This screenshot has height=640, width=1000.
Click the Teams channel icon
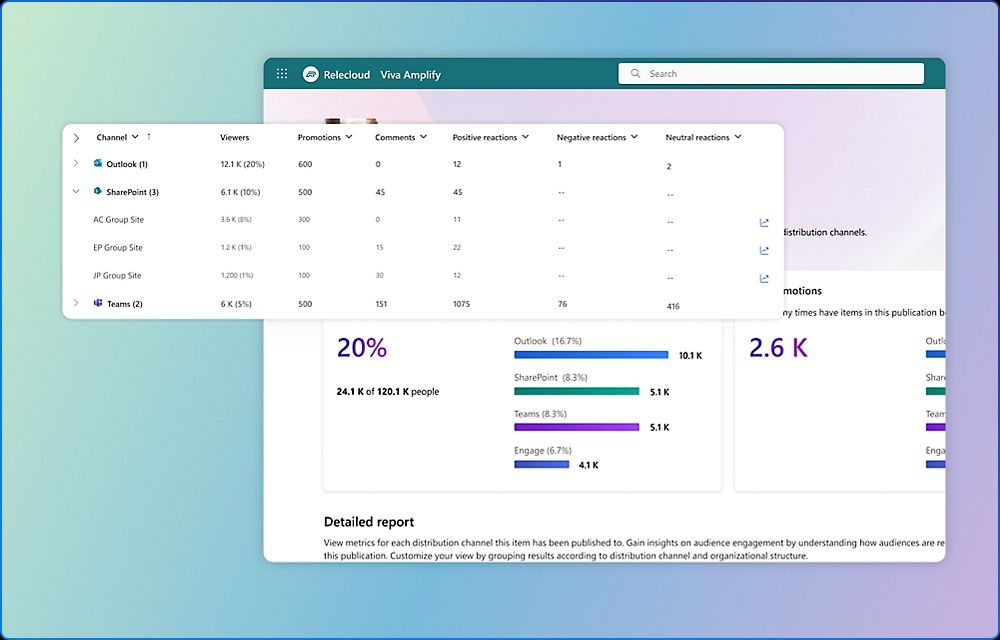click(98, 303)
